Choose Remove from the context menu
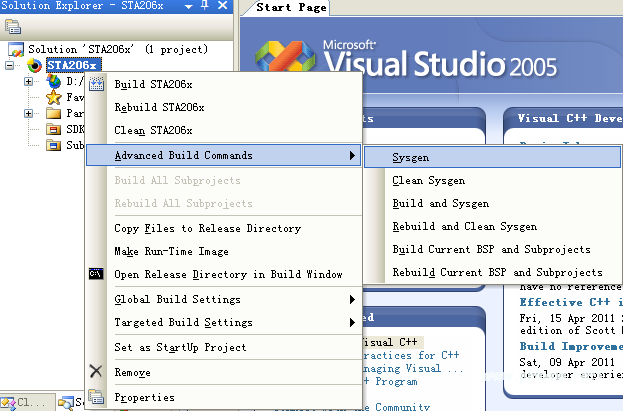The image size is (623, 411). click(223, 372)
